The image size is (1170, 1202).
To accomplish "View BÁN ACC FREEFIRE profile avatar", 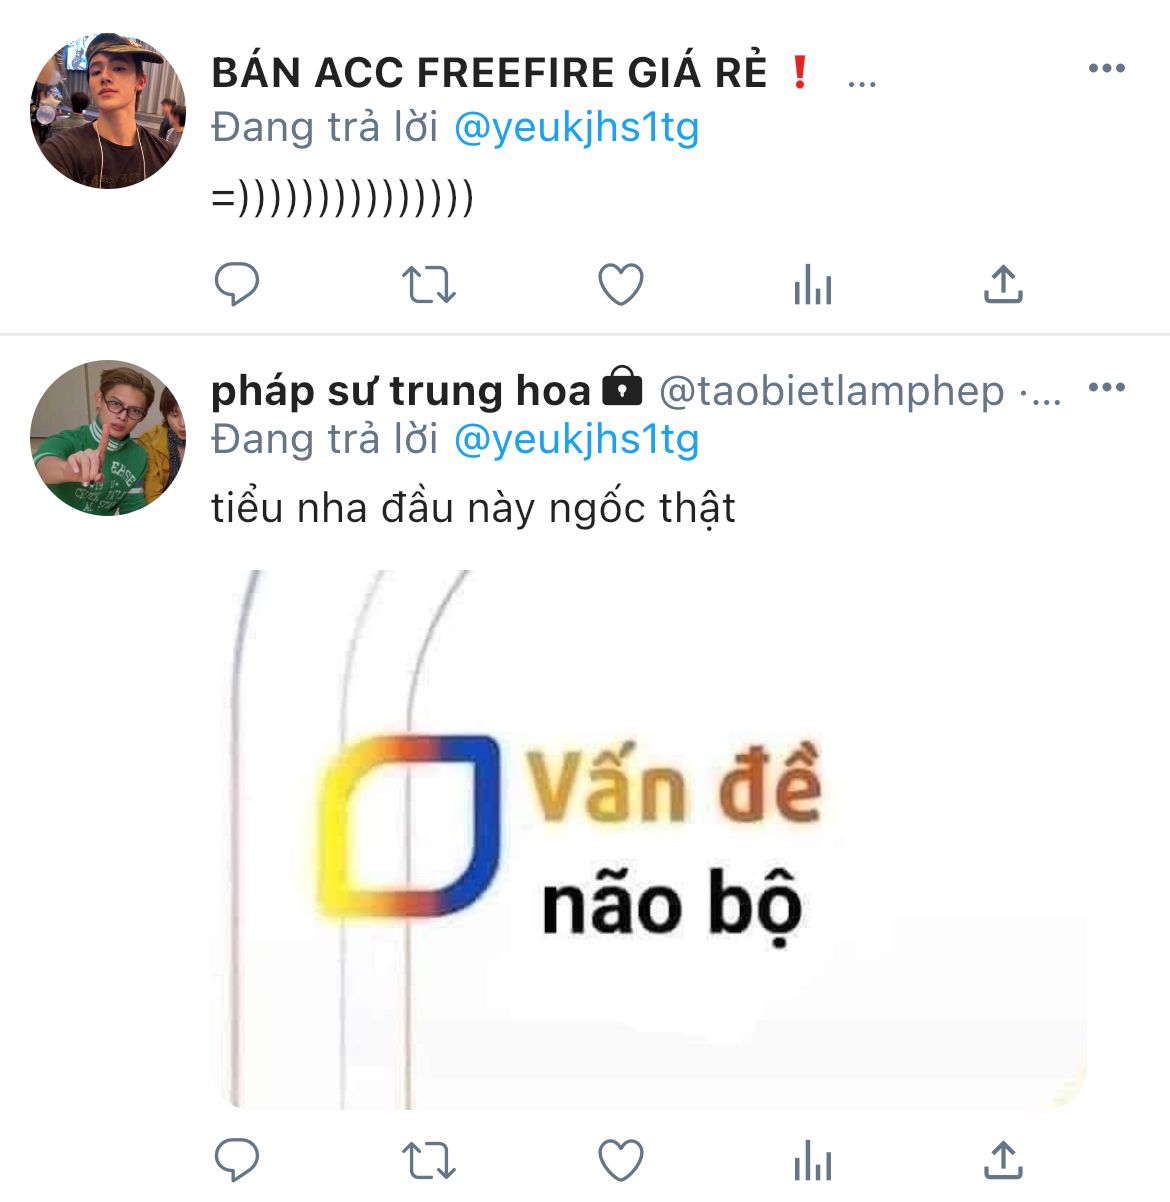I will coord(108,110).
